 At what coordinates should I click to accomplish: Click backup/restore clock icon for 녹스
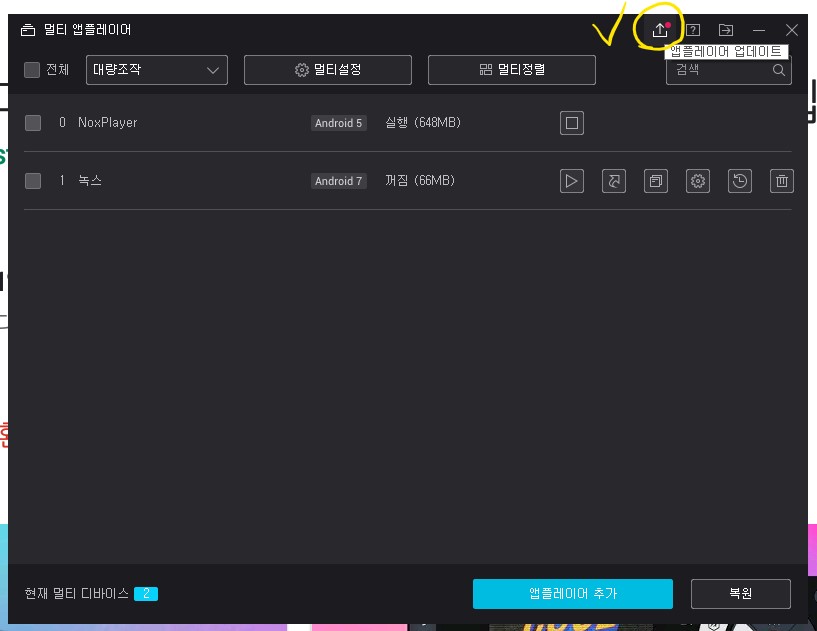pos(740,181)
